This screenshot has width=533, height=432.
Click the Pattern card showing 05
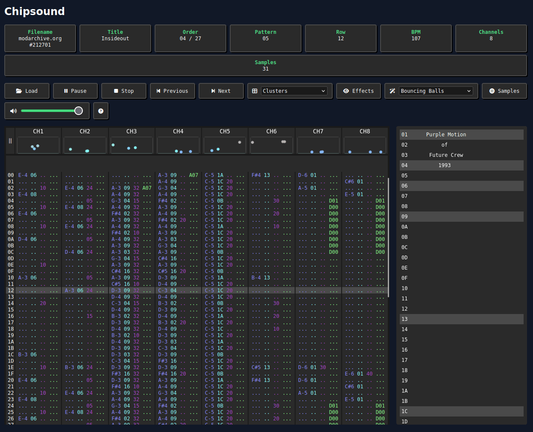click(x=265, y=38)
